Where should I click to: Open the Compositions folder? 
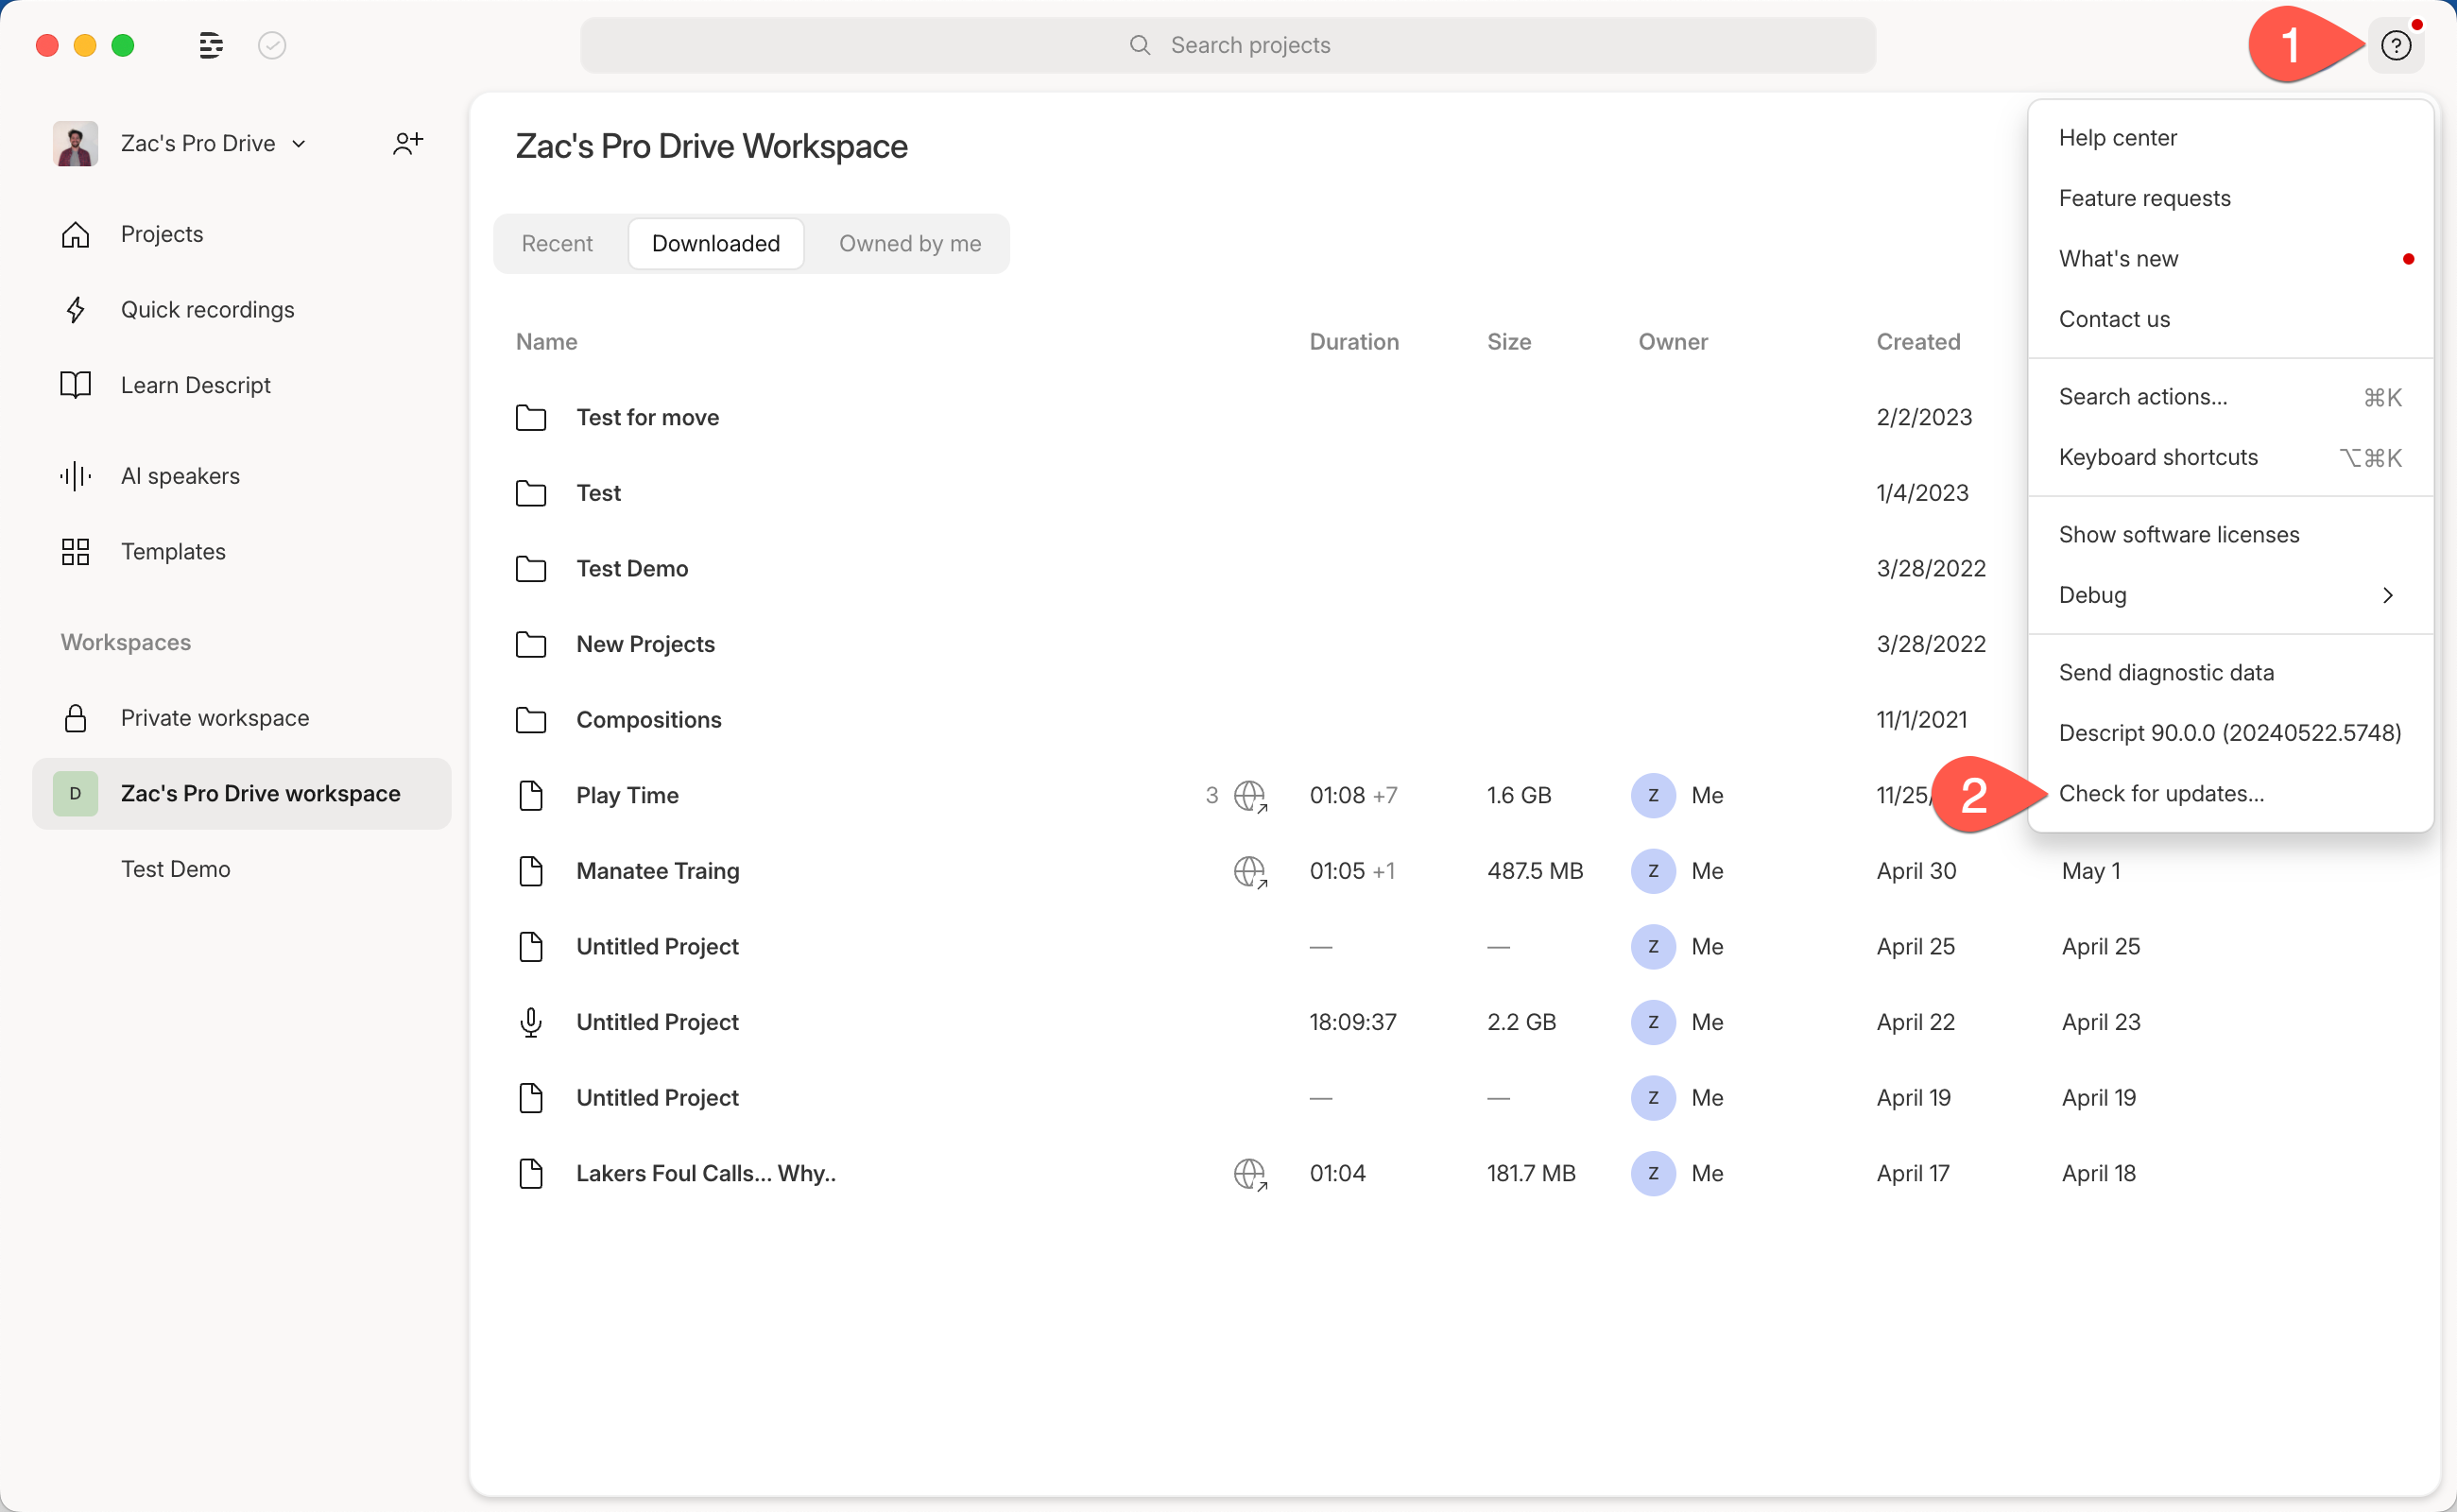tap(649, 719)
